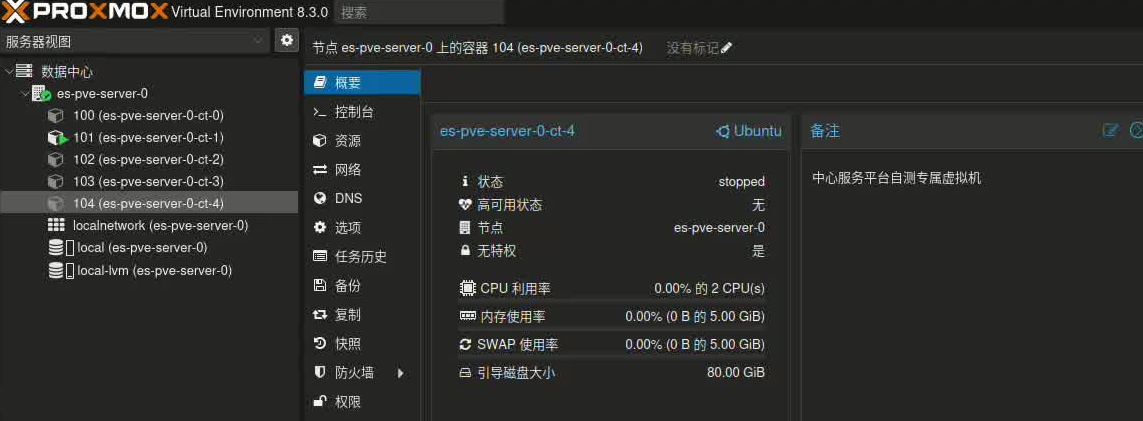Open the 权限 permissions tab
This screenshot has width=1143, height=421.
coord(348,402)
